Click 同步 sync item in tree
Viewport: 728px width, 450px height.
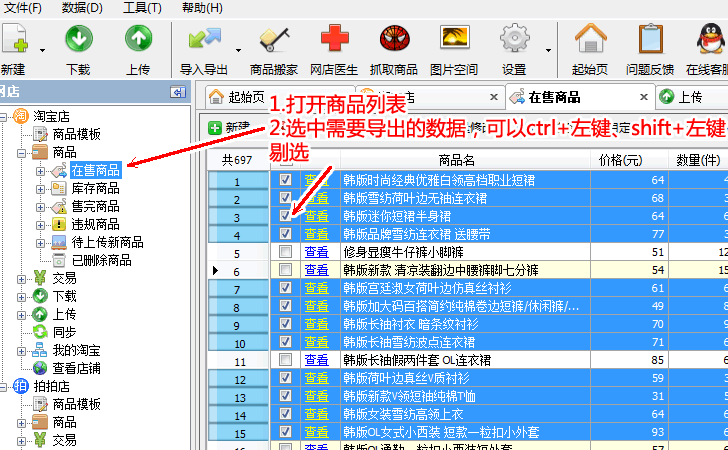(x=64, y=332)
